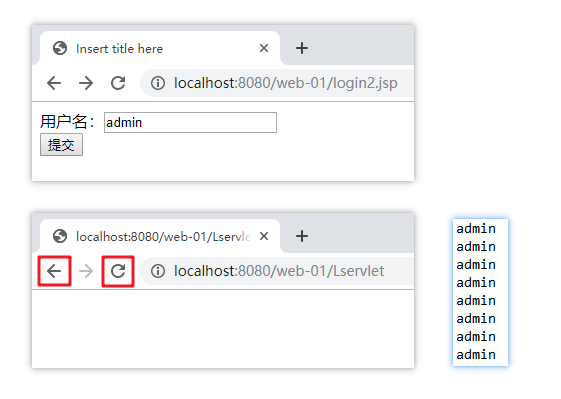561x399 pixels.
Task: Close the Lservlet tab
Action: point(264,236)
